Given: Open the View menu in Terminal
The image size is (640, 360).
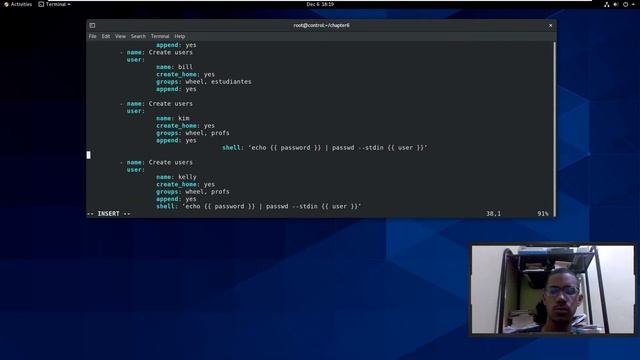Looking at the screenshot, I should (120, 36).
